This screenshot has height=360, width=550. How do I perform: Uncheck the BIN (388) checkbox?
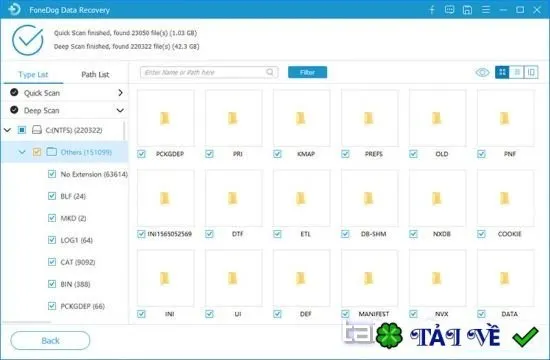pyautogui.click(x=52, y=284)
